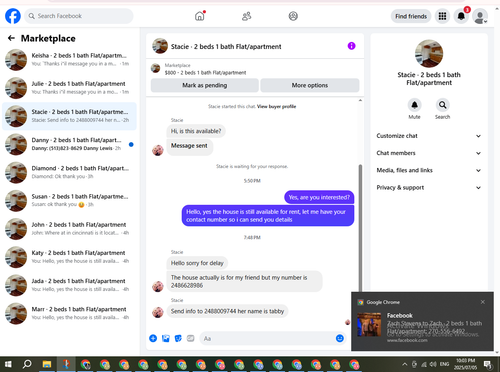
Task: Attach a photo with image icon
Action: [x=166, y=338]
